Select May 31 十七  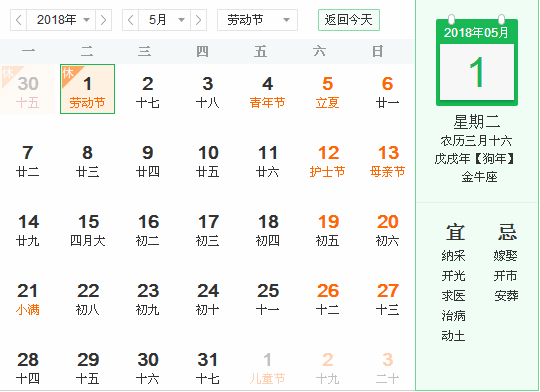click(x=207, y=368)
